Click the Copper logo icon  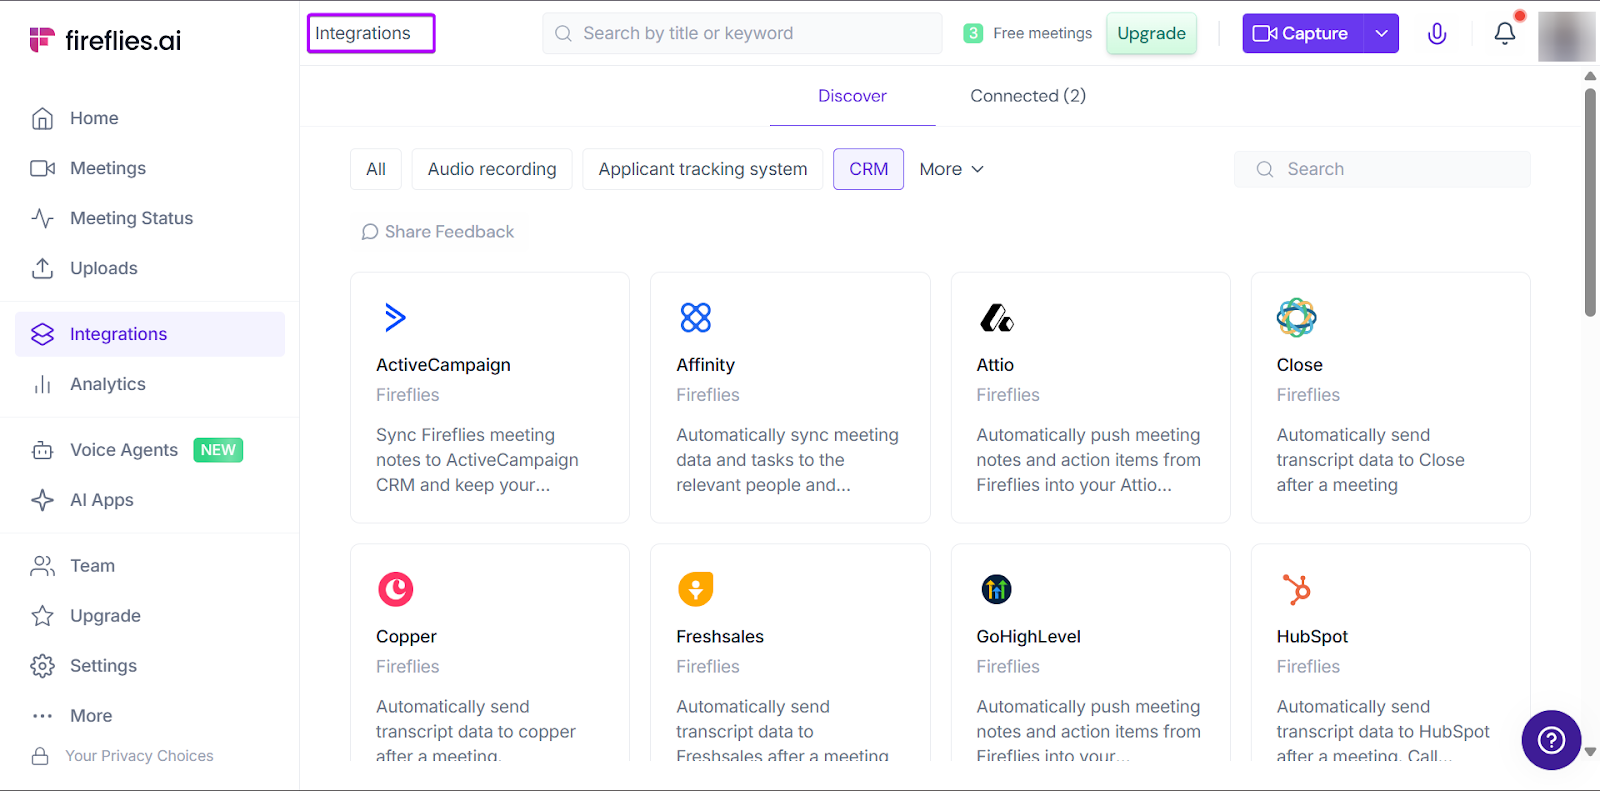396,589
